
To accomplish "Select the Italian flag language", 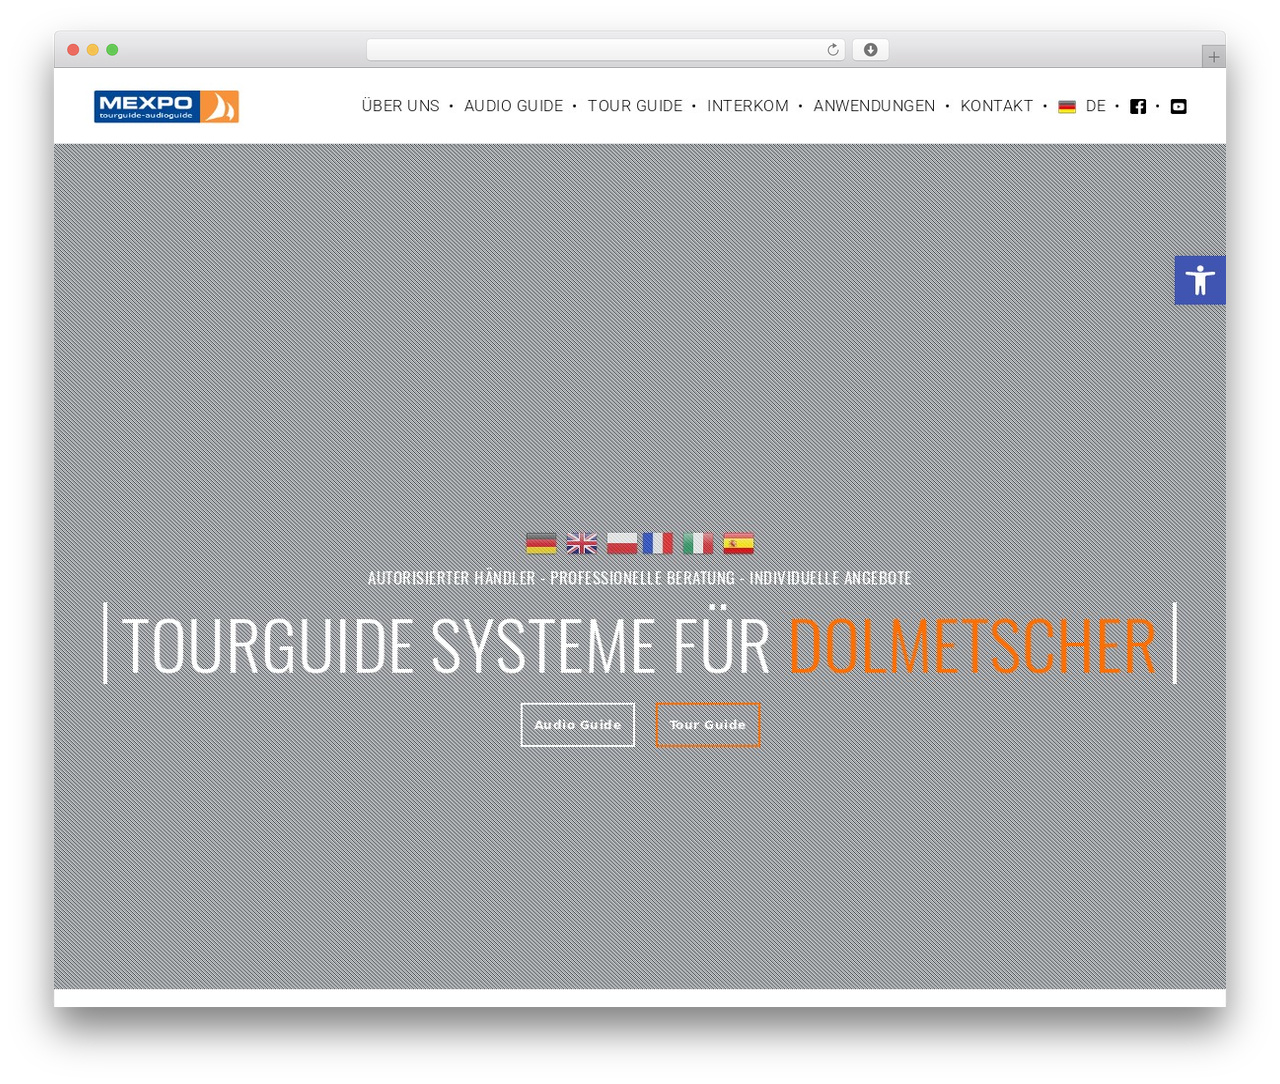I will coord(698,543).
